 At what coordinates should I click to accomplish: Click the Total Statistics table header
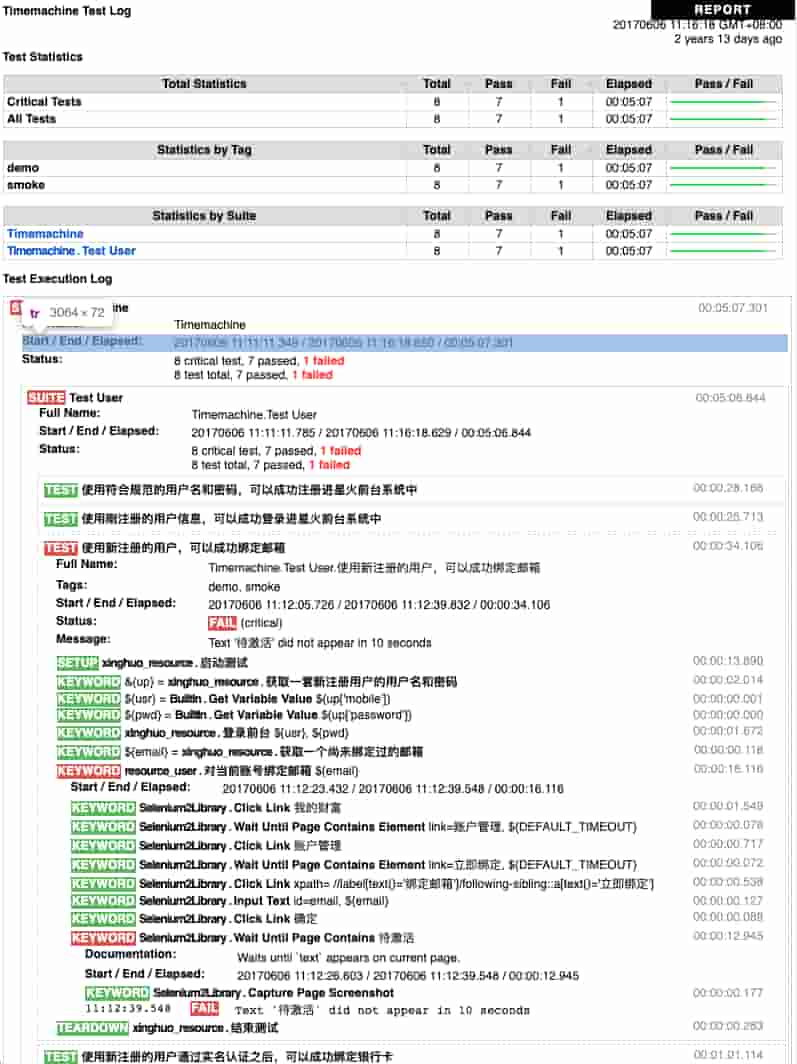[204, 83]
